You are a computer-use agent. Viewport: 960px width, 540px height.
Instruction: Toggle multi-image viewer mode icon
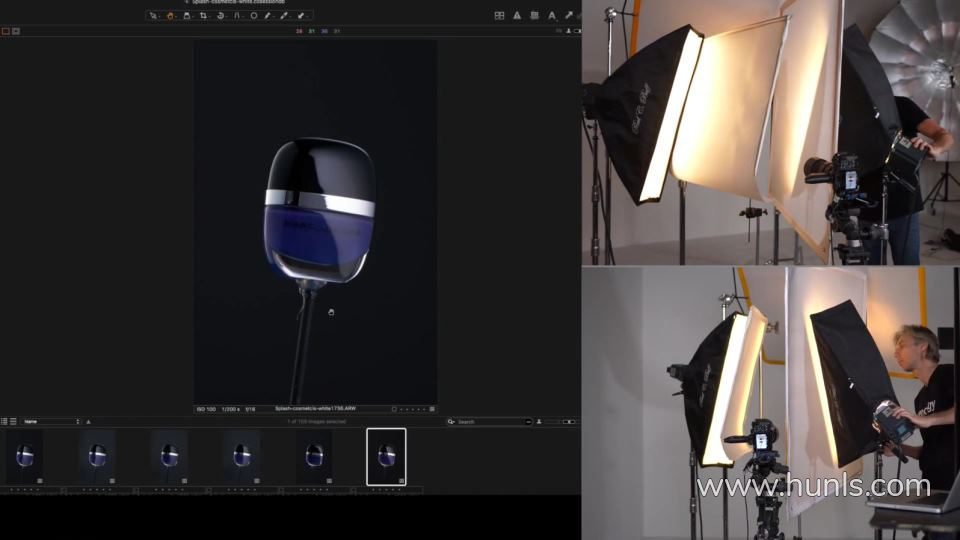[16, 31]
